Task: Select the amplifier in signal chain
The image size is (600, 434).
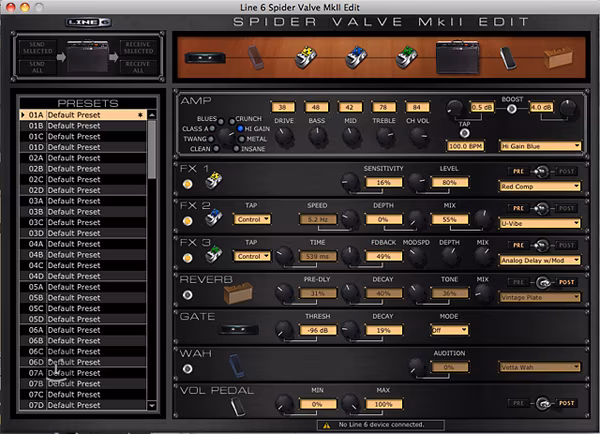Action: 458,57
